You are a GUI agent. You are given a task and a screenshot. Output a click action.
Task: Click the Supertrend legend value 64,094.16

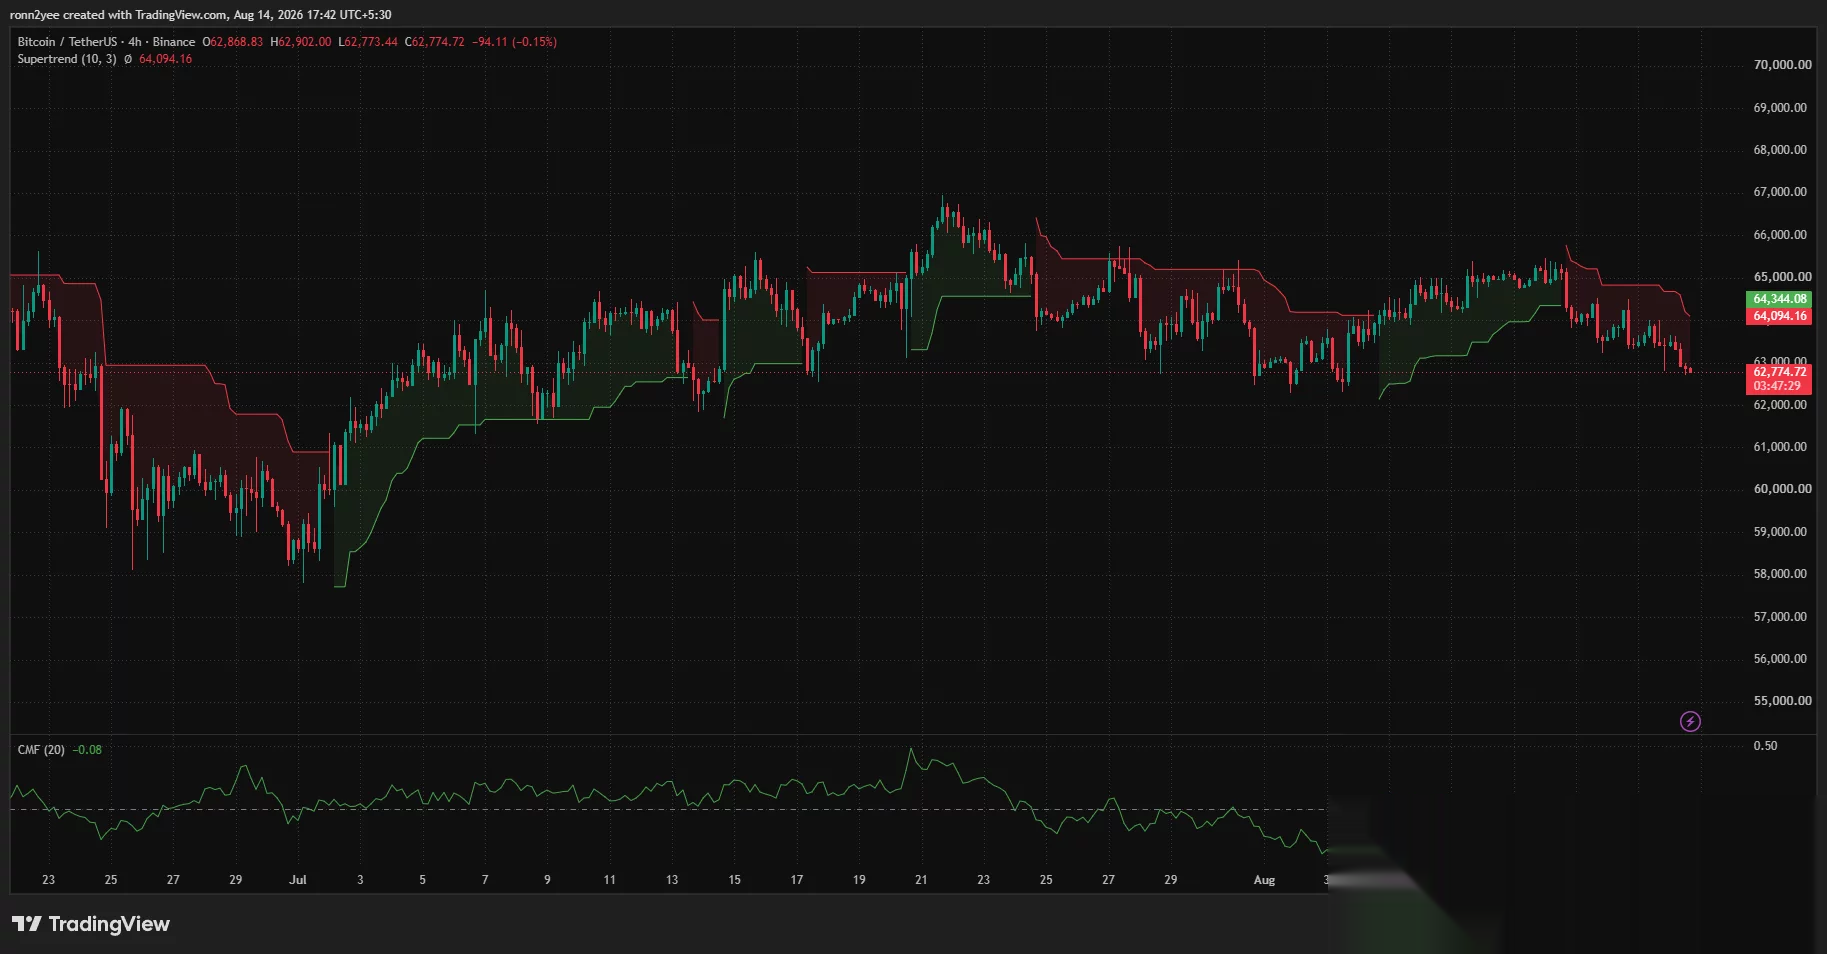tap(165, 59)
